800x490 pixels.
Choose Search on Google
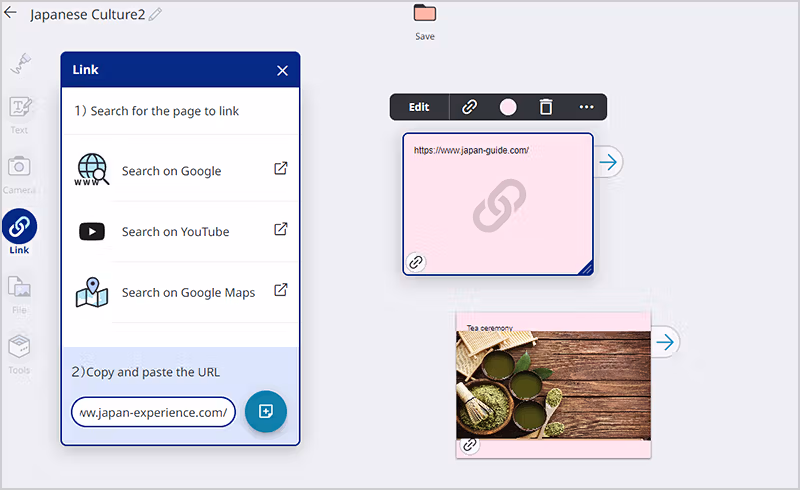point(171,171)
